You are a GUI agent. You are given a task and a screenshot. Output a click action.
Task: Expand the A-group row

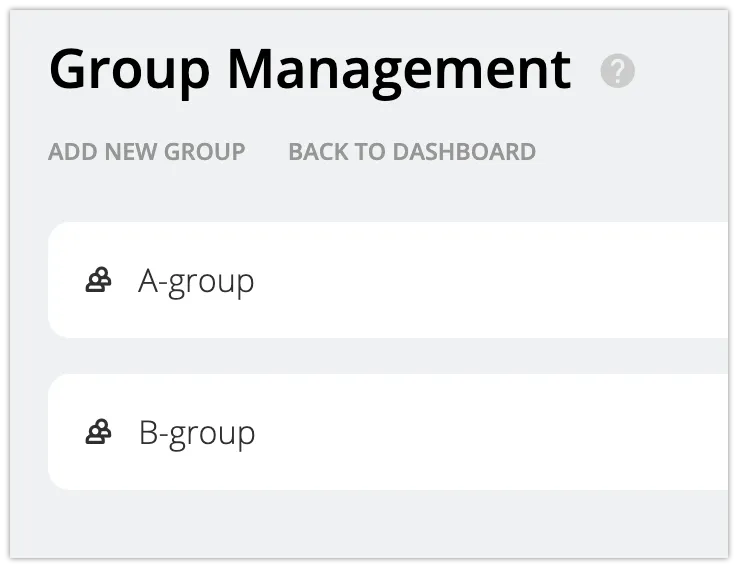[400, 281]
